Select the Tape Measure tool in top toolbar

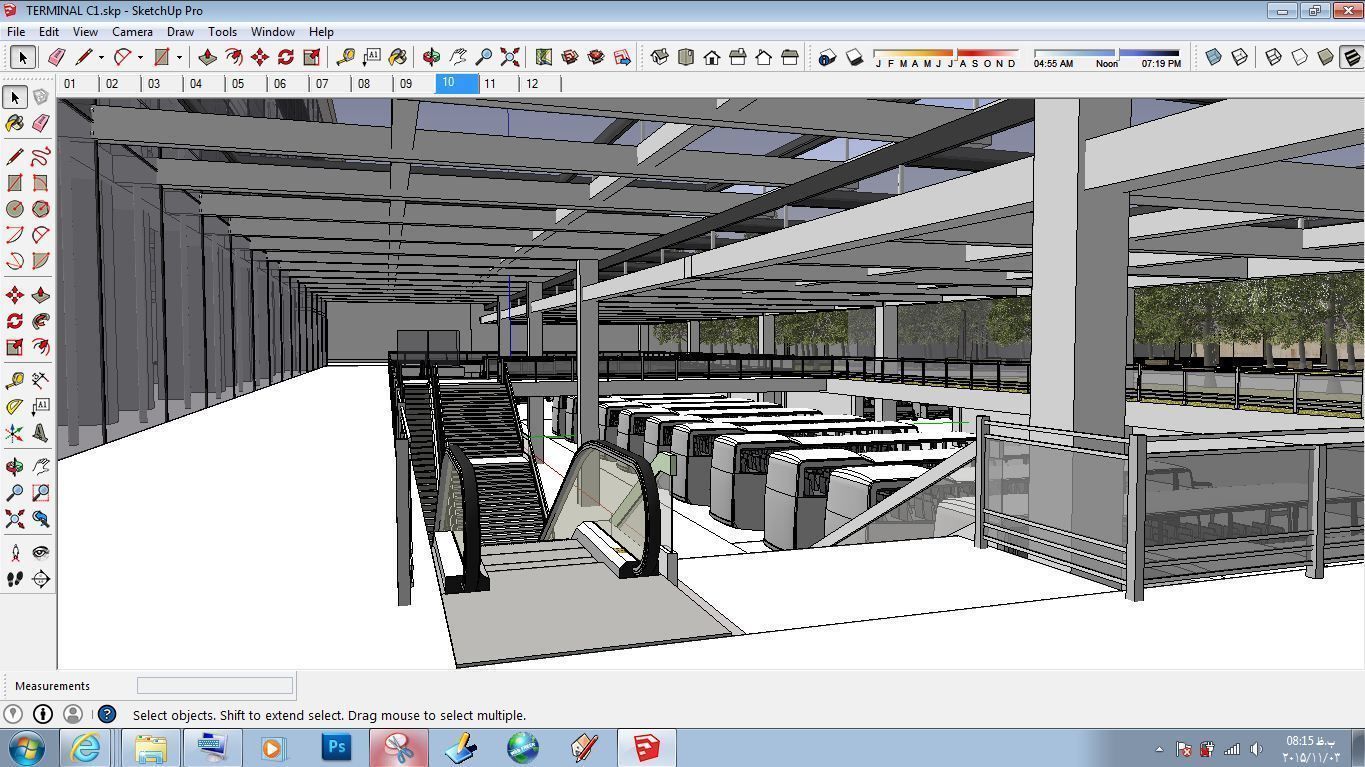(x=346, y=58)
